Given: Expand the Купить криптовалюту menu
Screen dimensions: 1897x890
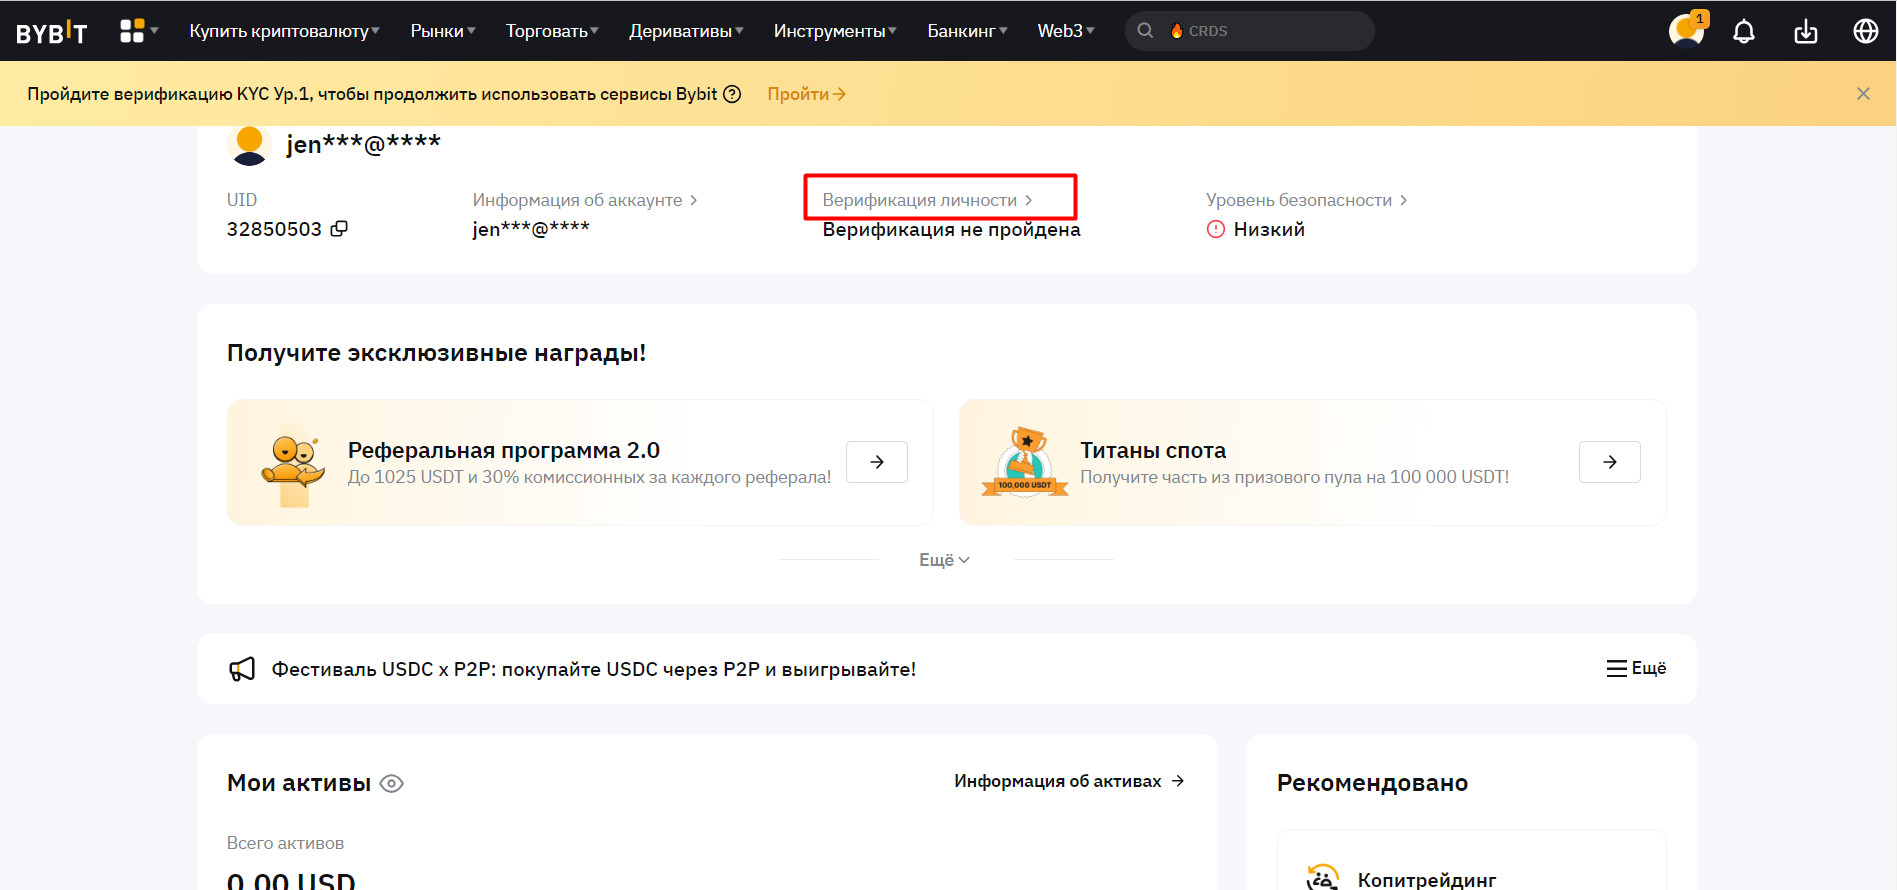Looking at the screenshot, I should pyautogui.click(x=285, y=31).
